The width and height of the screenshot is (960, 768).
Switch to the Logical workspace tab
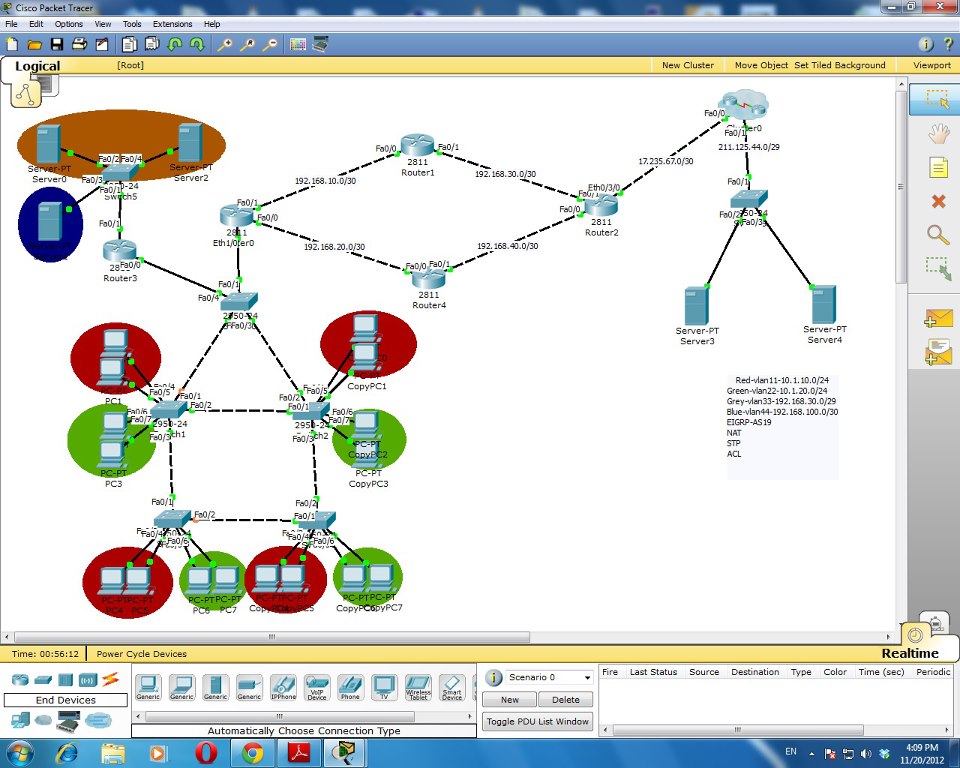tap(37, 66)
